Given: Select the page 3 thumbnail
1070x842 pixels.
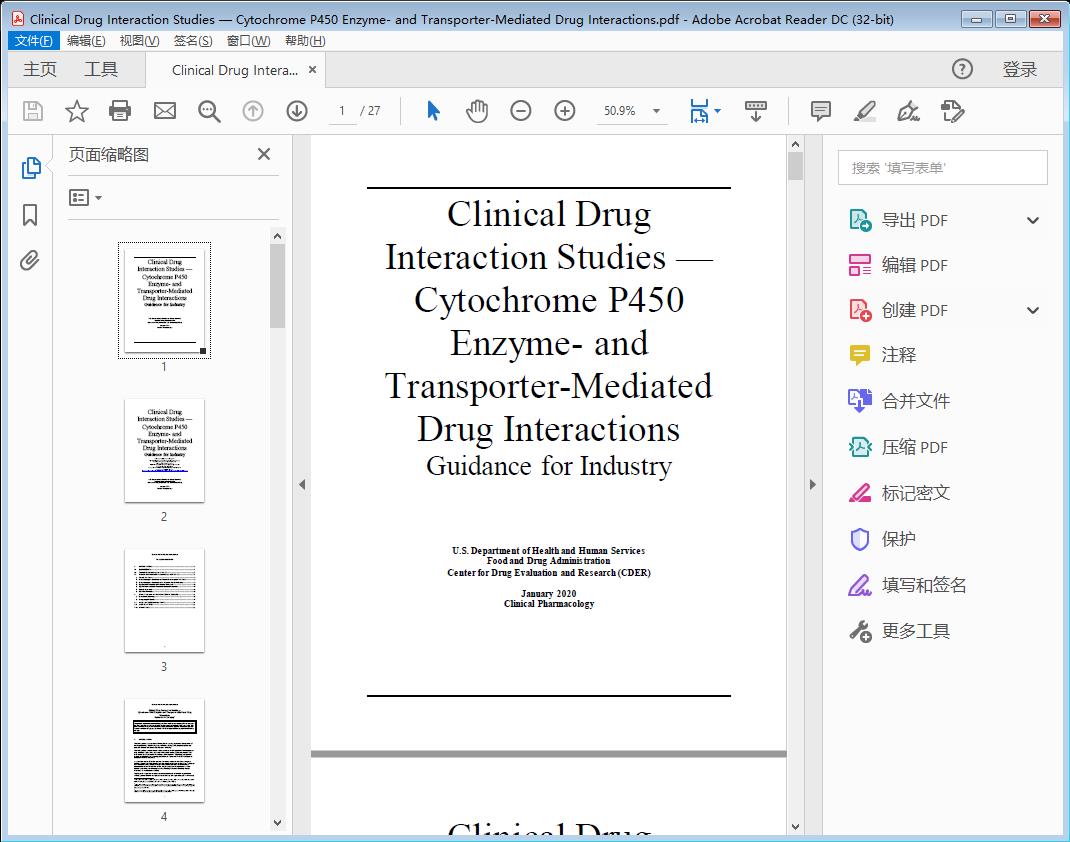Looking at the screenshot, I should click(x=164, y=600).
